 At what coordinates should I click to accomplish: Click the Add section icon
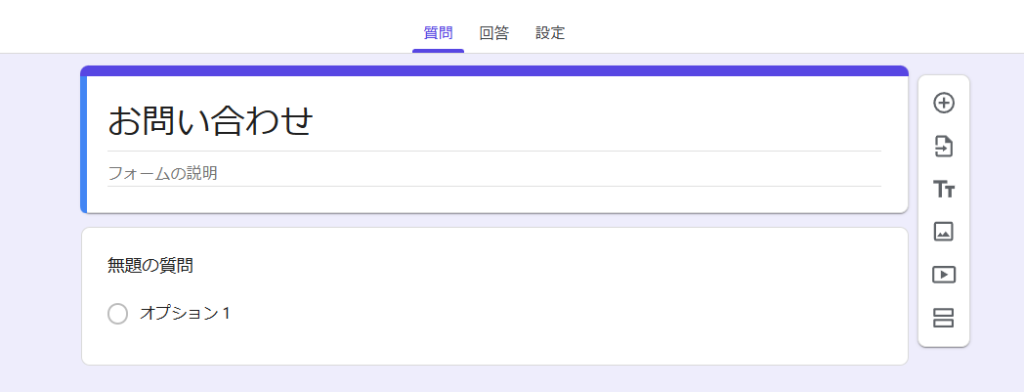pyautogui.click(x=944, y=318)
